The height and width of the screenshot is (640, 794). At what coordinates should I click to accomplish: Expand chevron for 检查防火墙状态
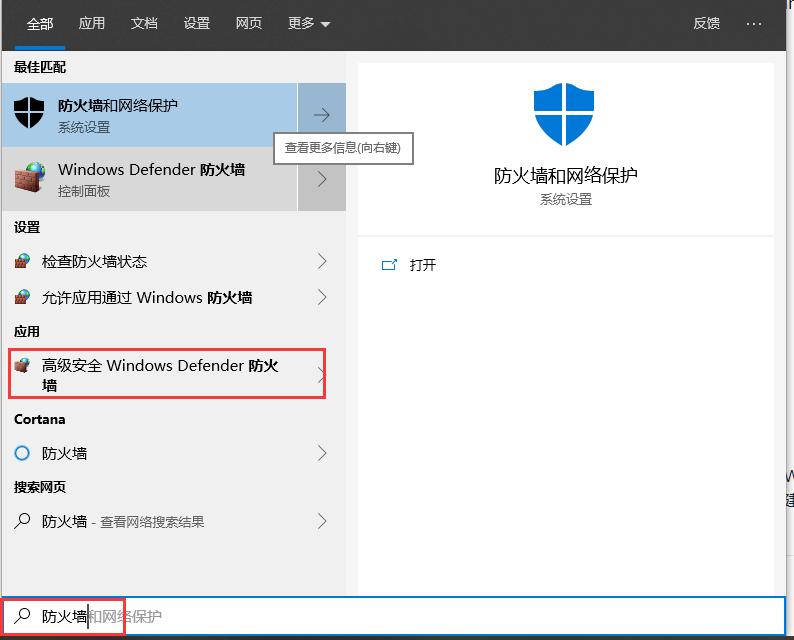coord(322,261)
